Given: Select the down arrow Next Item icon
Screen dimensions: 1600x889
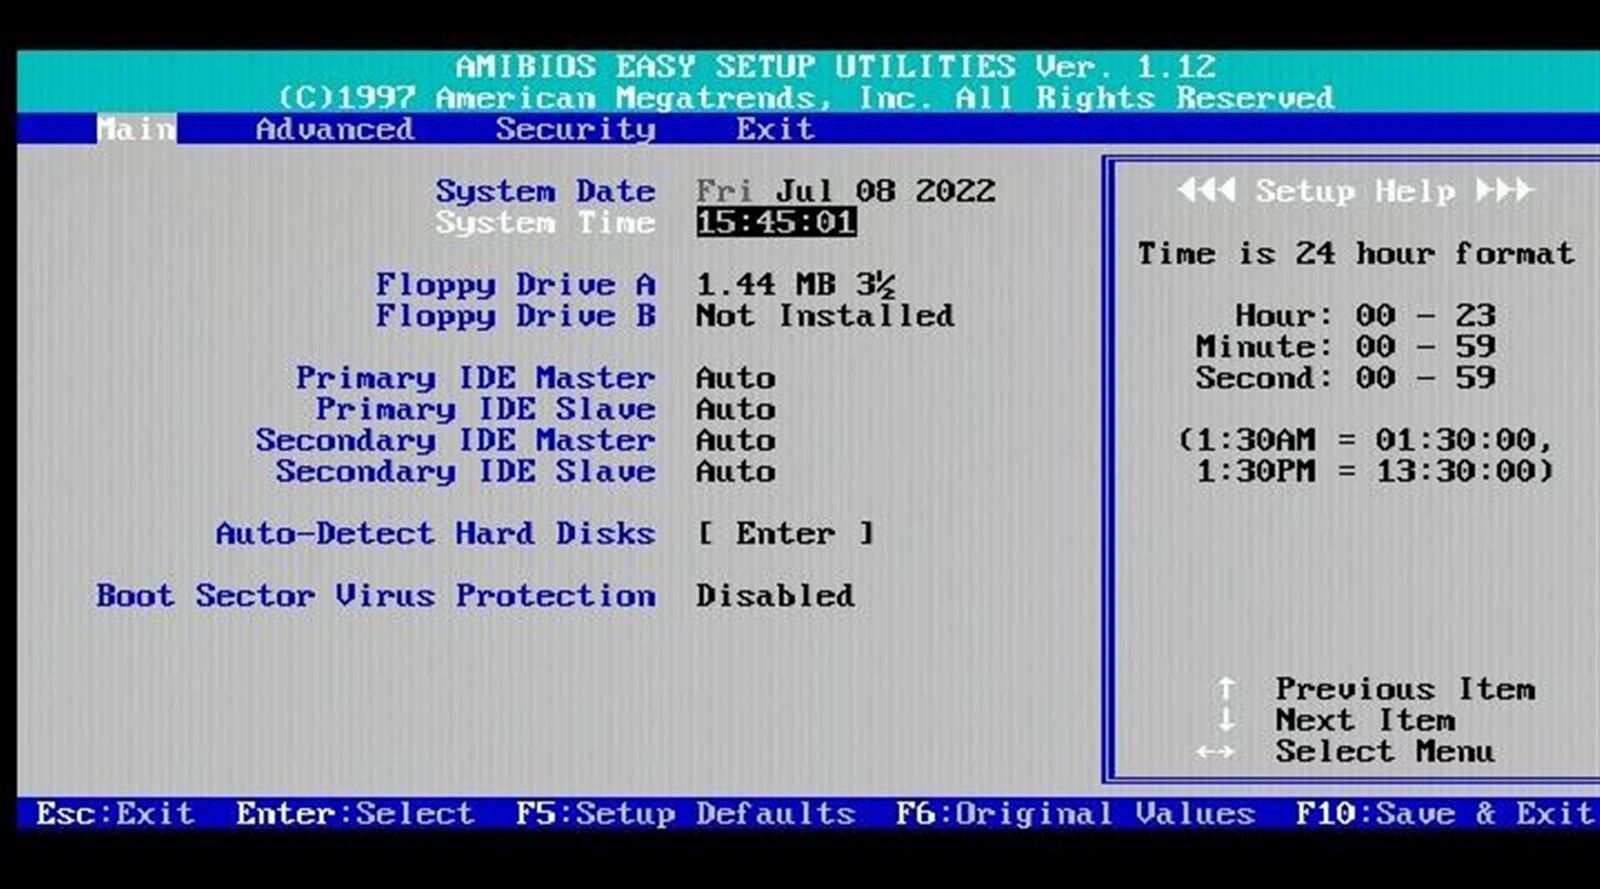Looking at the screenshot, I should click(x=1226, y=720).
